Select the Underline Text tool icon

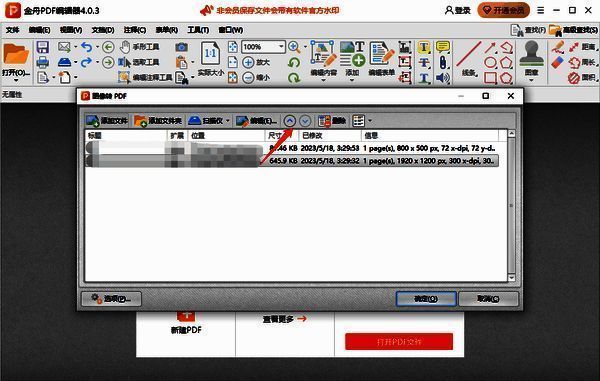[x=424, y=78]
